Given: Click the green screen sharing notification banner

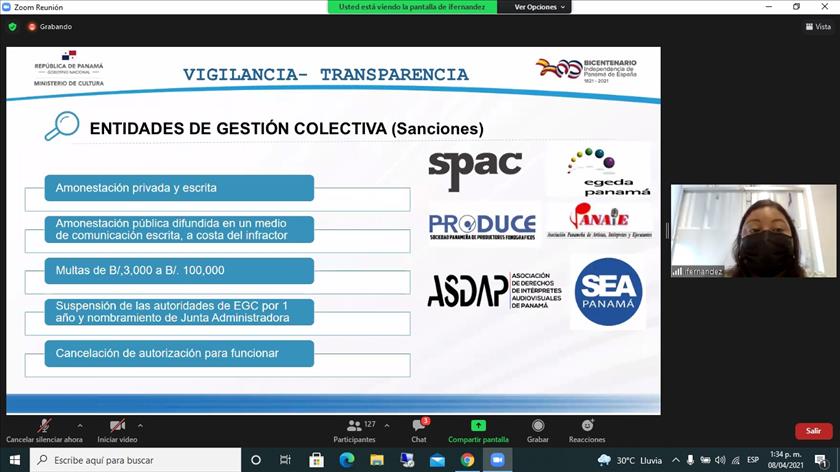Looking at the screenshot, I should (412, 7).
